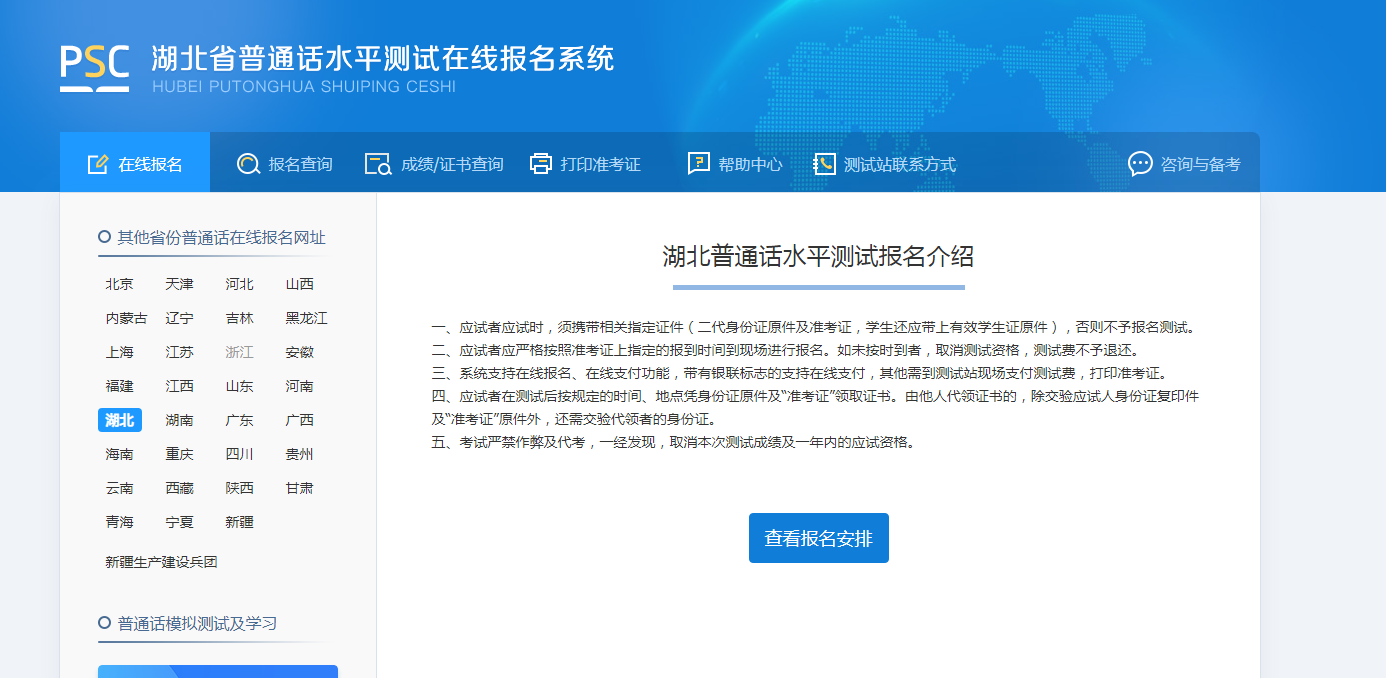Open the 新疆生产建设兵团 link
1386x678 pixels.
click(161, 562)
